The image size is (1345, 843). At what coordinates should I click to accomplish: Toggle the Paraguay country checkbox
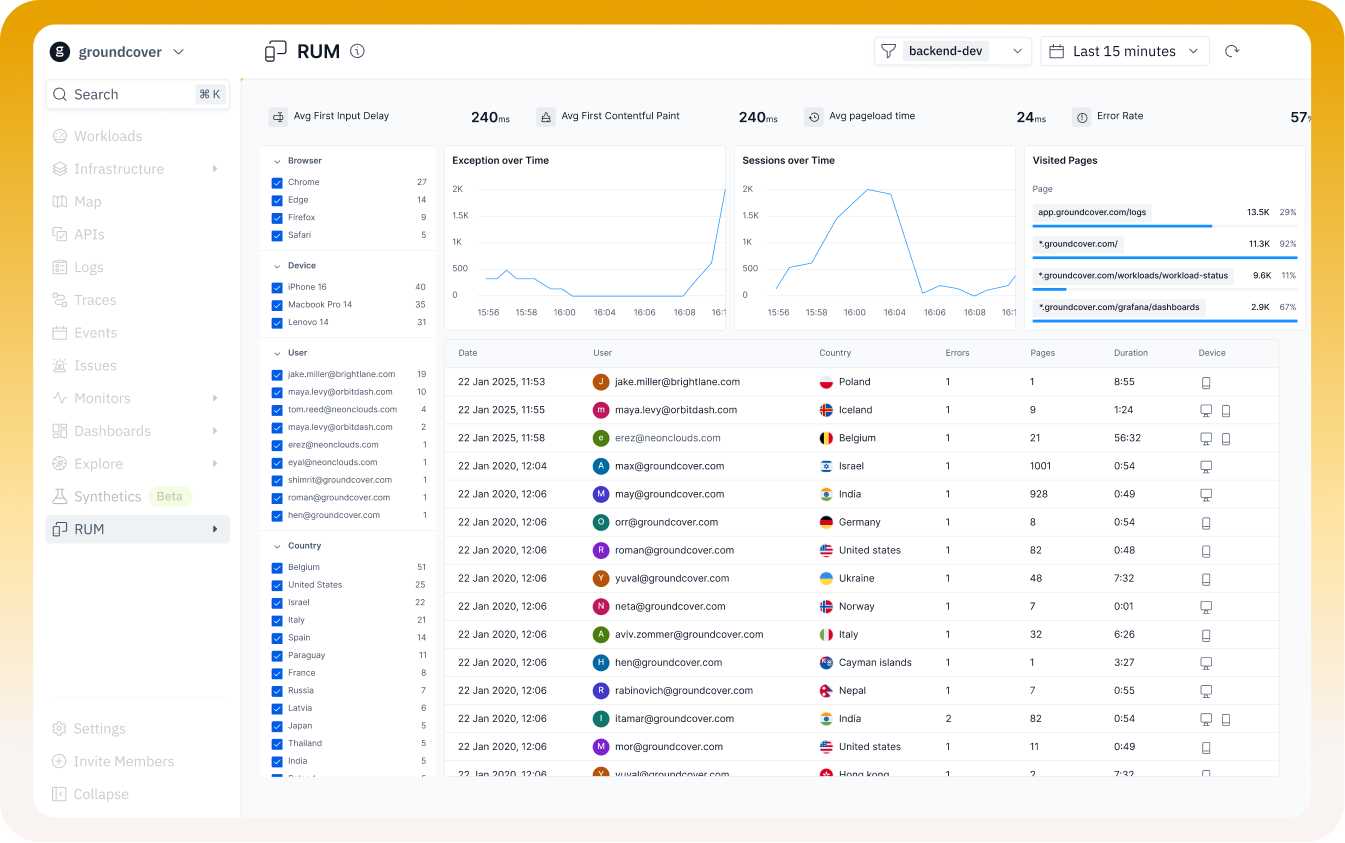point(277,656)
